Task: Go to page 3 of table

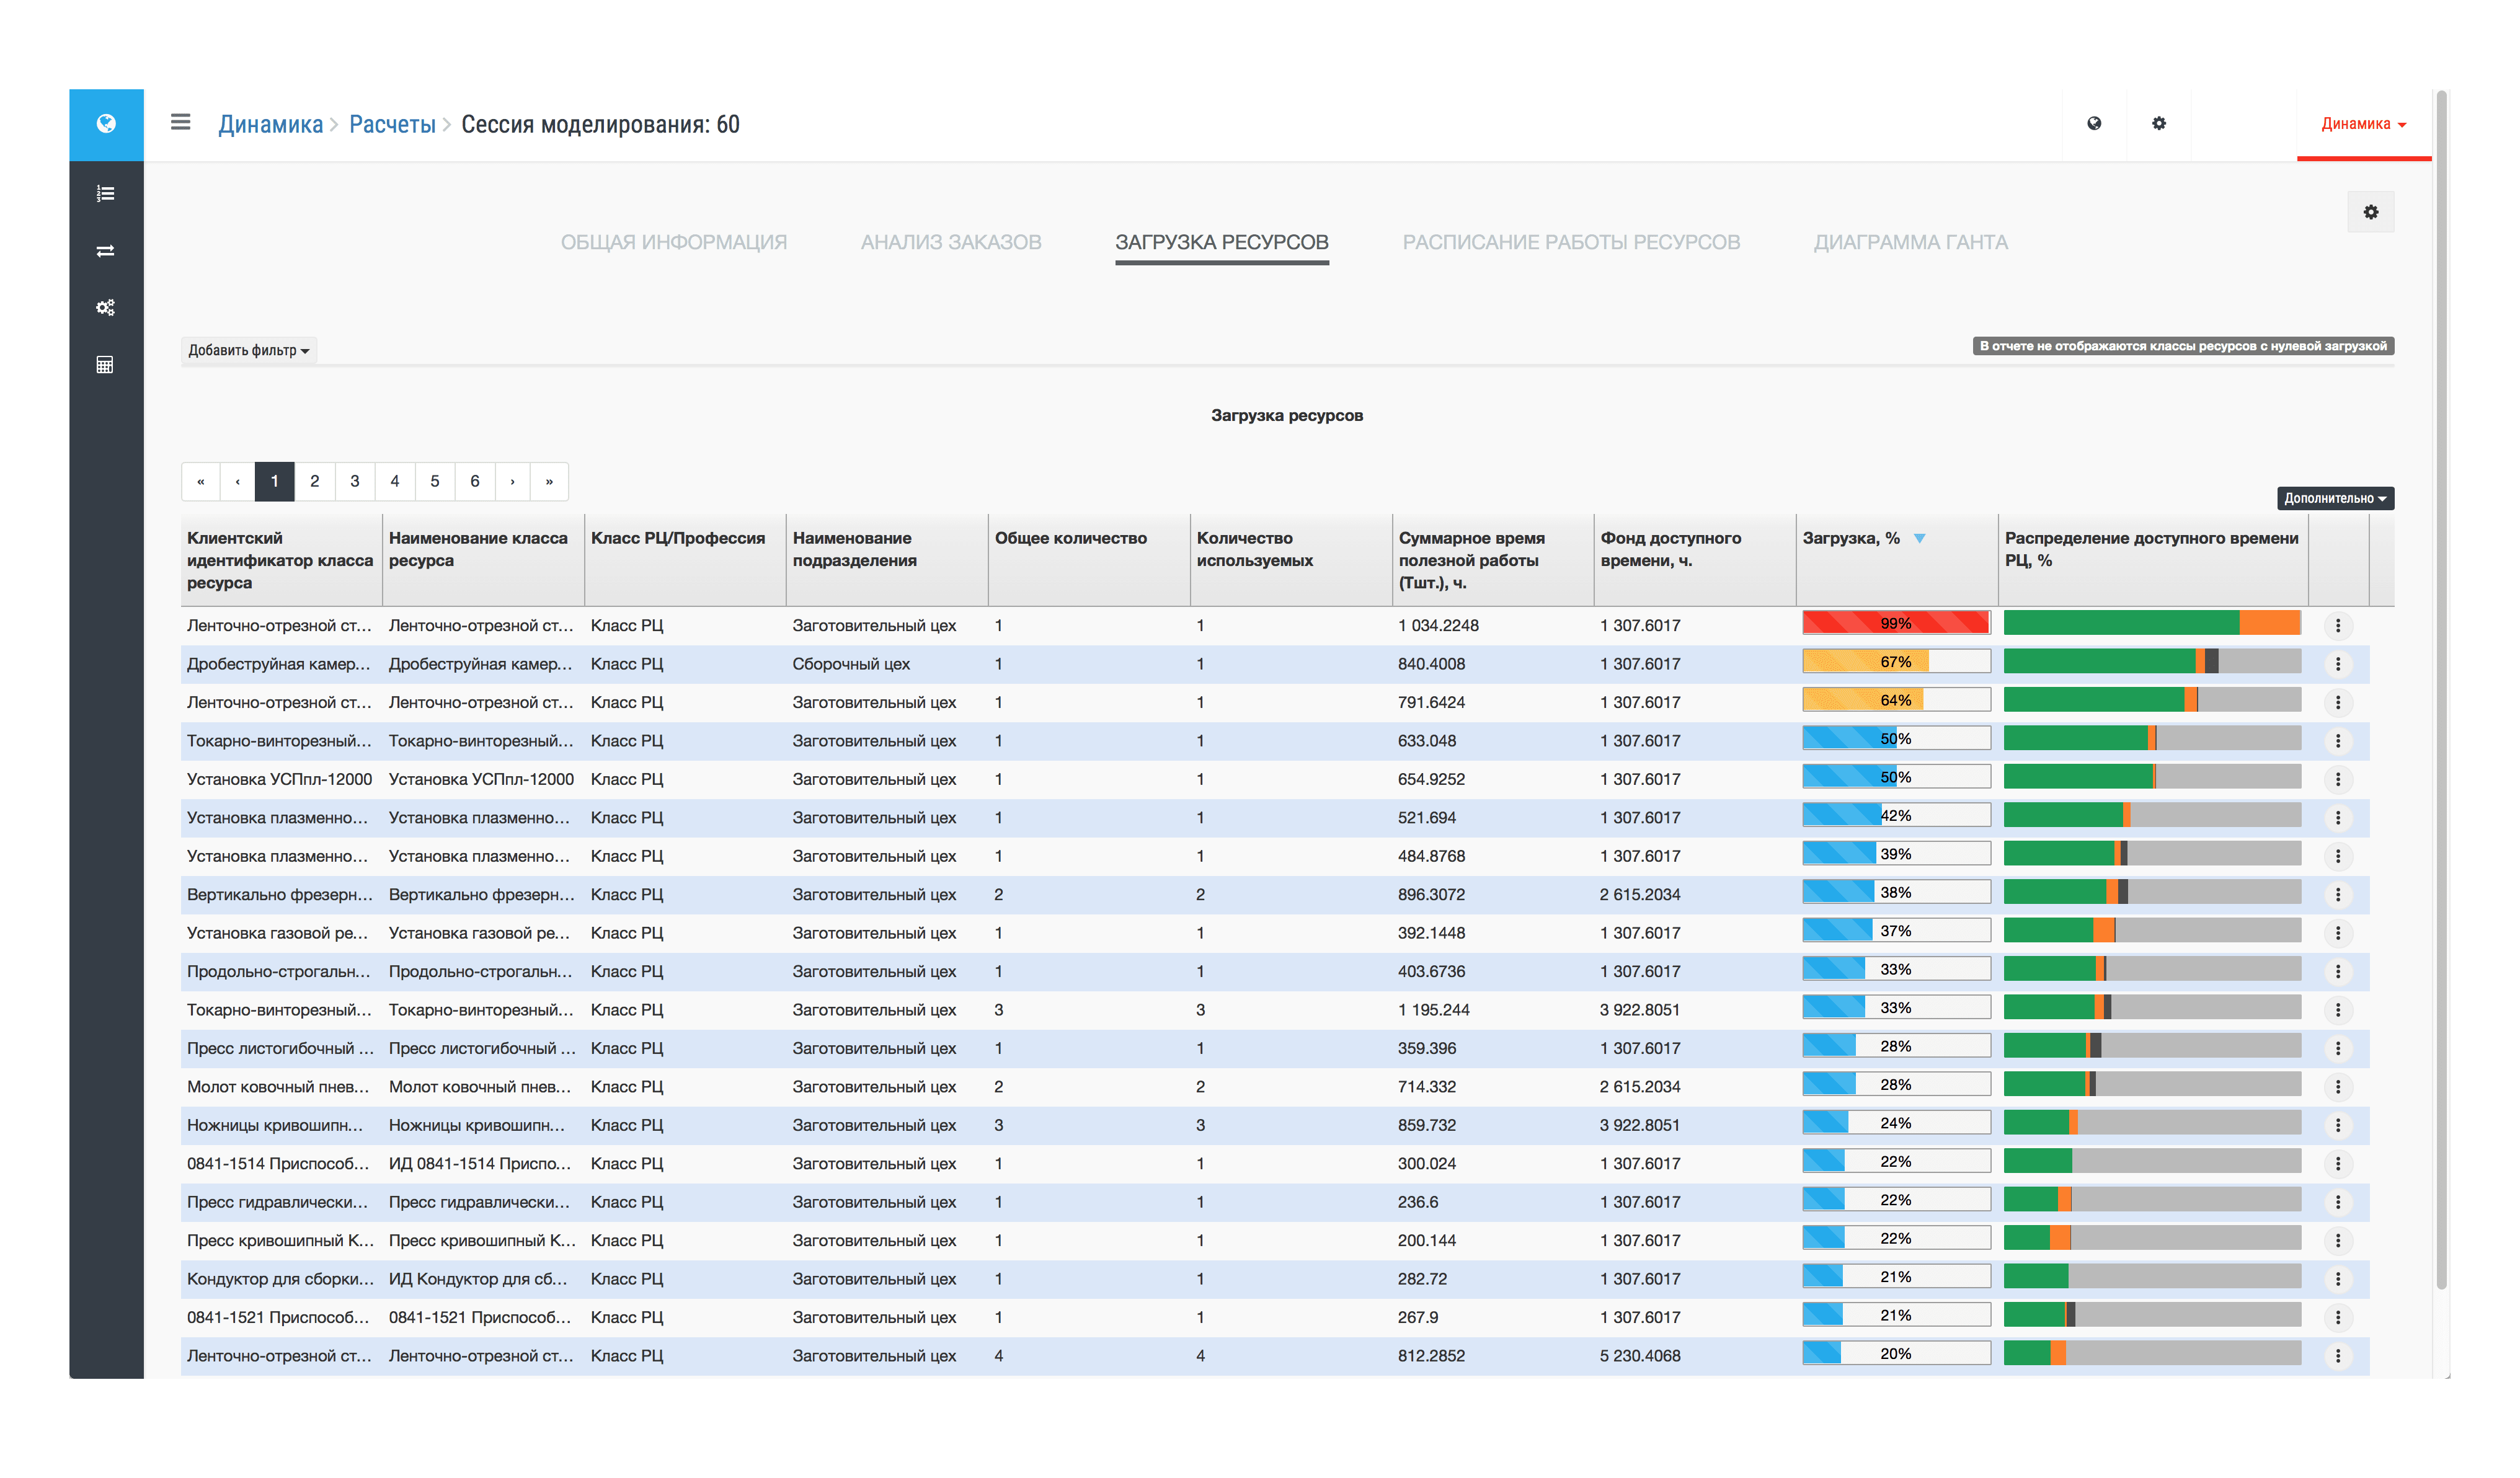Action: click(x=354, y=481)
